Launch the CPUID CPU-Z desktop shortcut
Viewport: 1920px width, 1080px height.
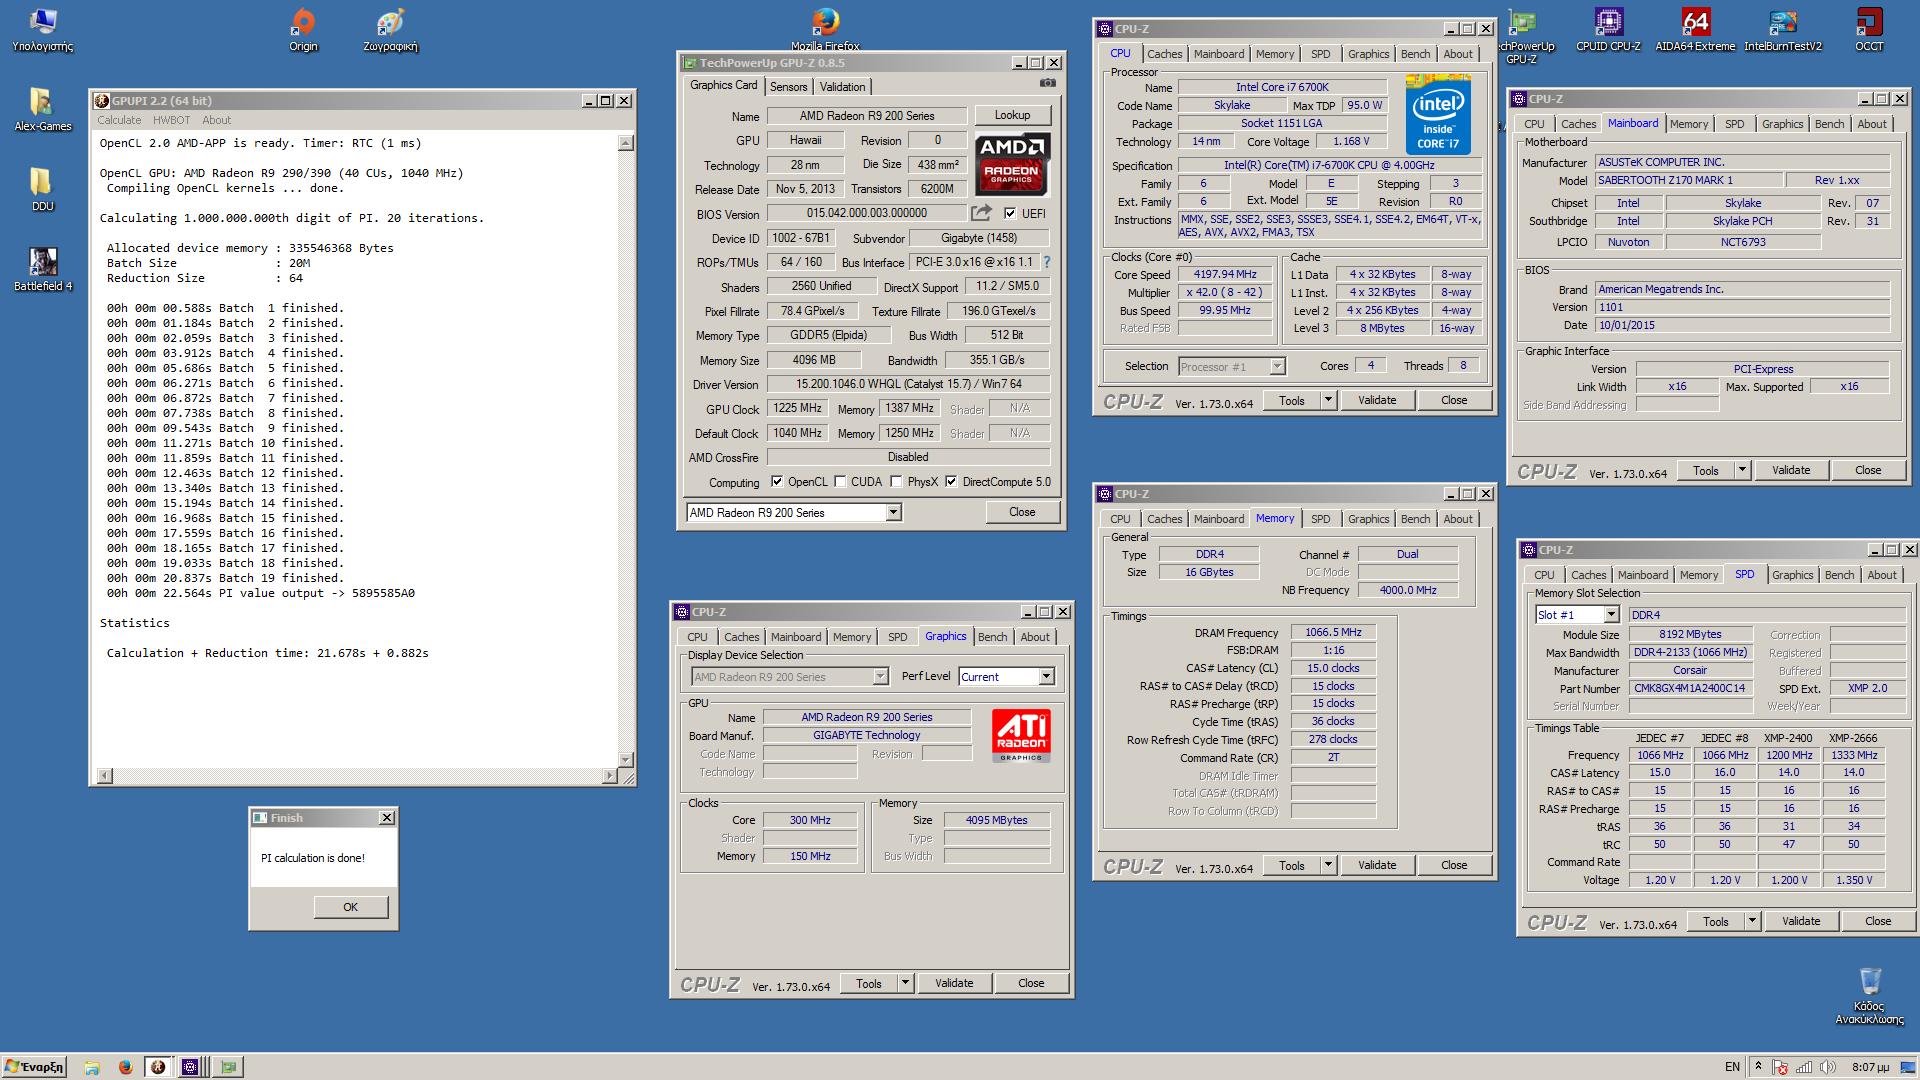(1608, 30)
